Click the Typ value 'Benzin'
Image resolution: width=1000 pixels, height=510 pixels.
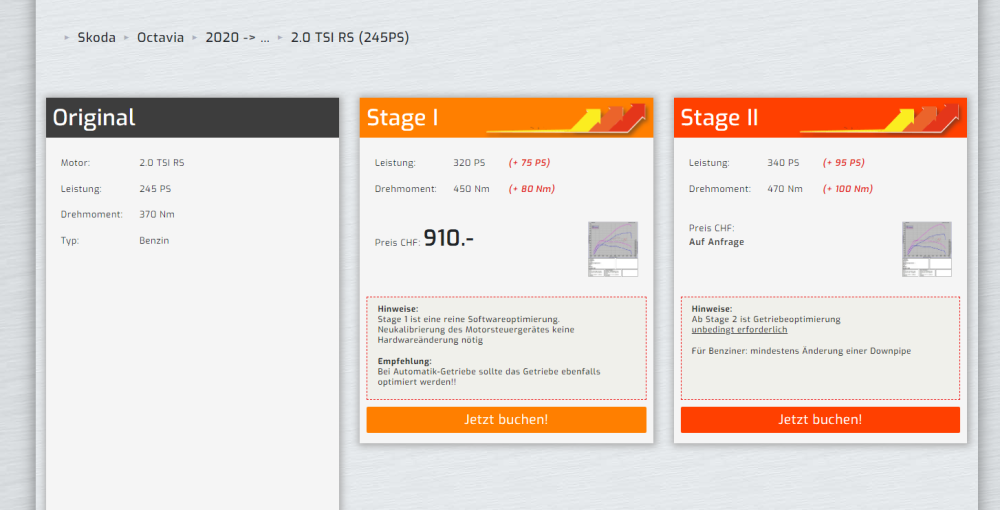tap(154, 241)
